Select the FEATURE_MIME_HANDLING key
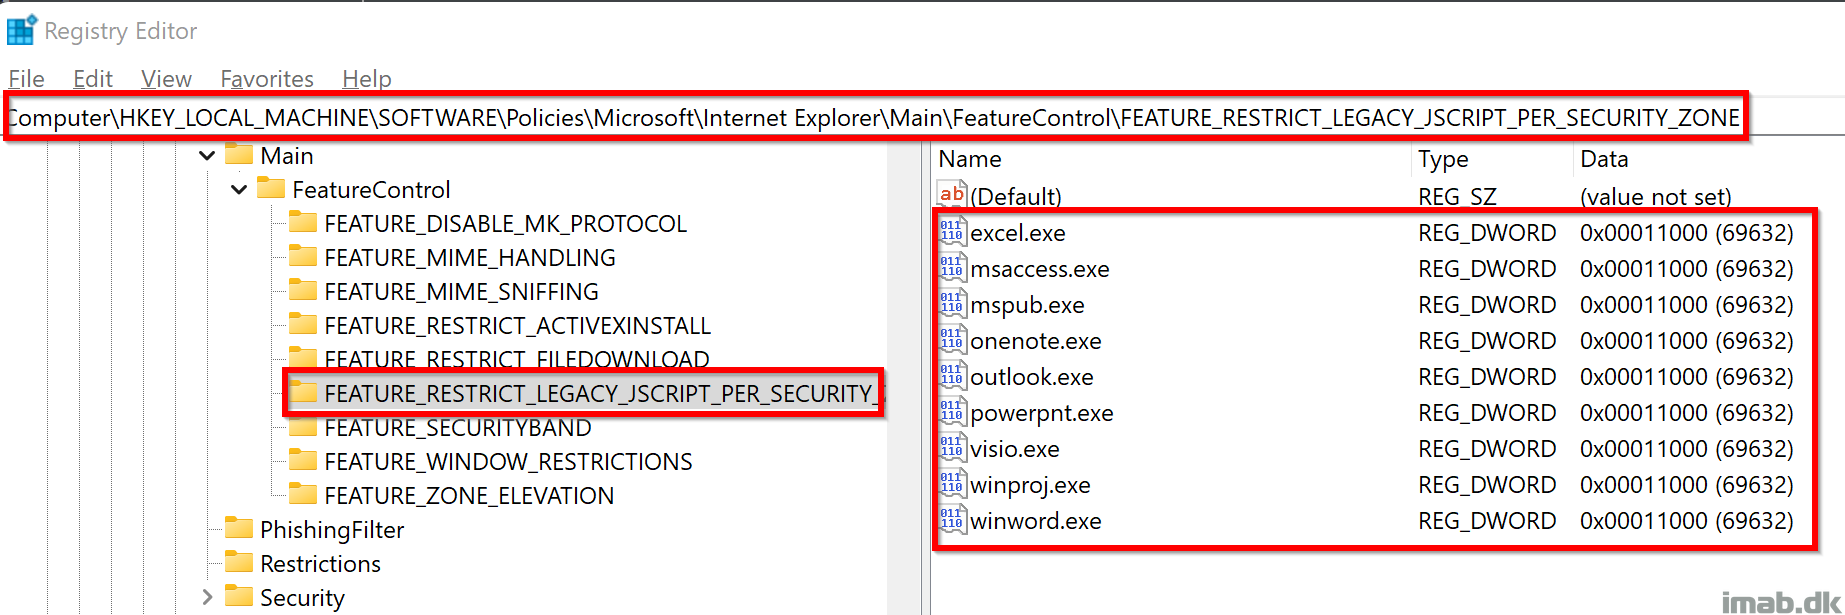This screenshot has height=615, width=1845. pyautogui.click(x=470, y=258)
